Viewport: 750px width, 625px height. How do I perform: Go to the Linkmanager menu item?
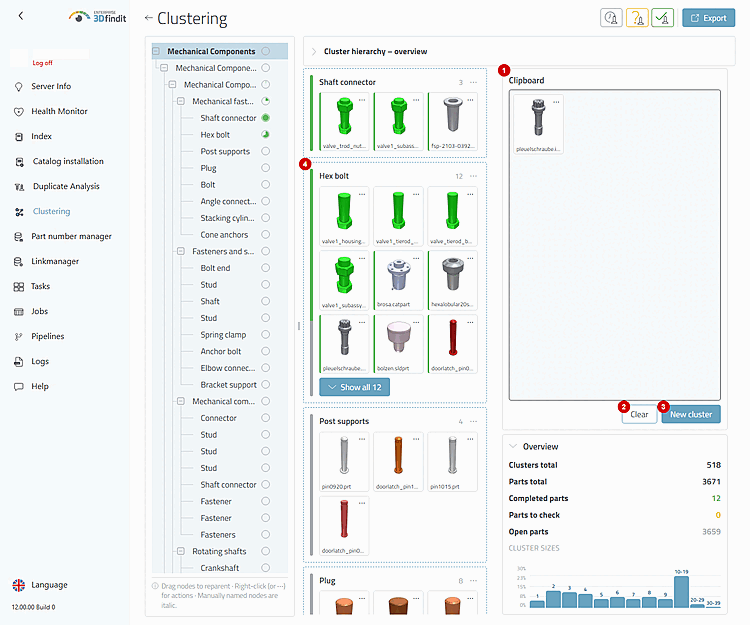point(55,262)
